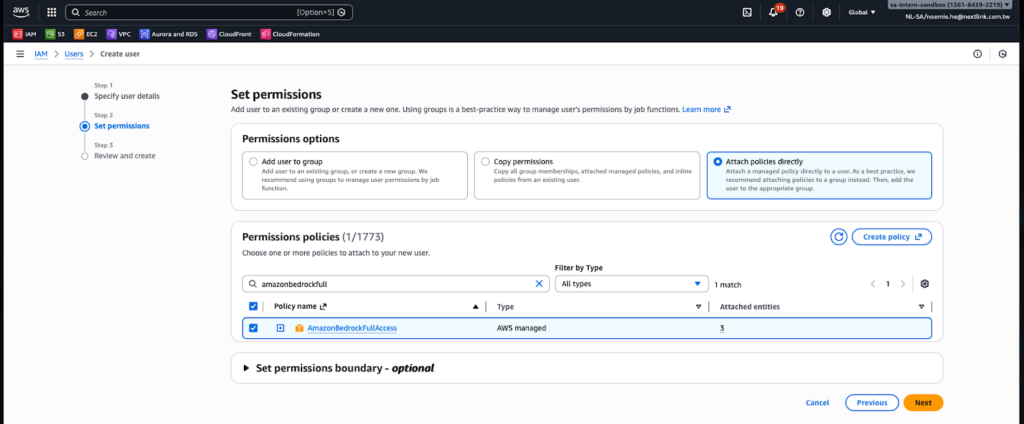
Task: Go to Step 1 Specify user details
Action: 127,96
